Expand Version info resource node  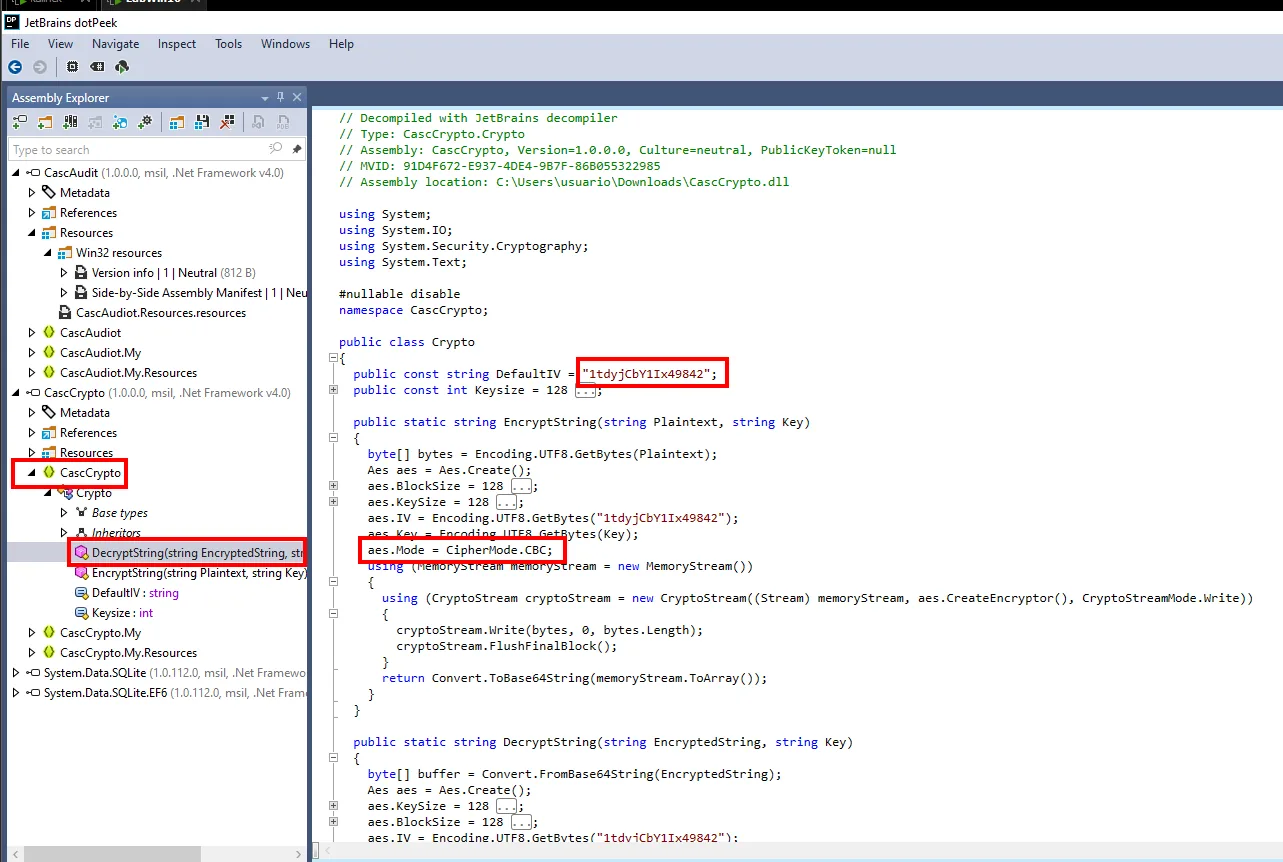[x=65, y=273]
